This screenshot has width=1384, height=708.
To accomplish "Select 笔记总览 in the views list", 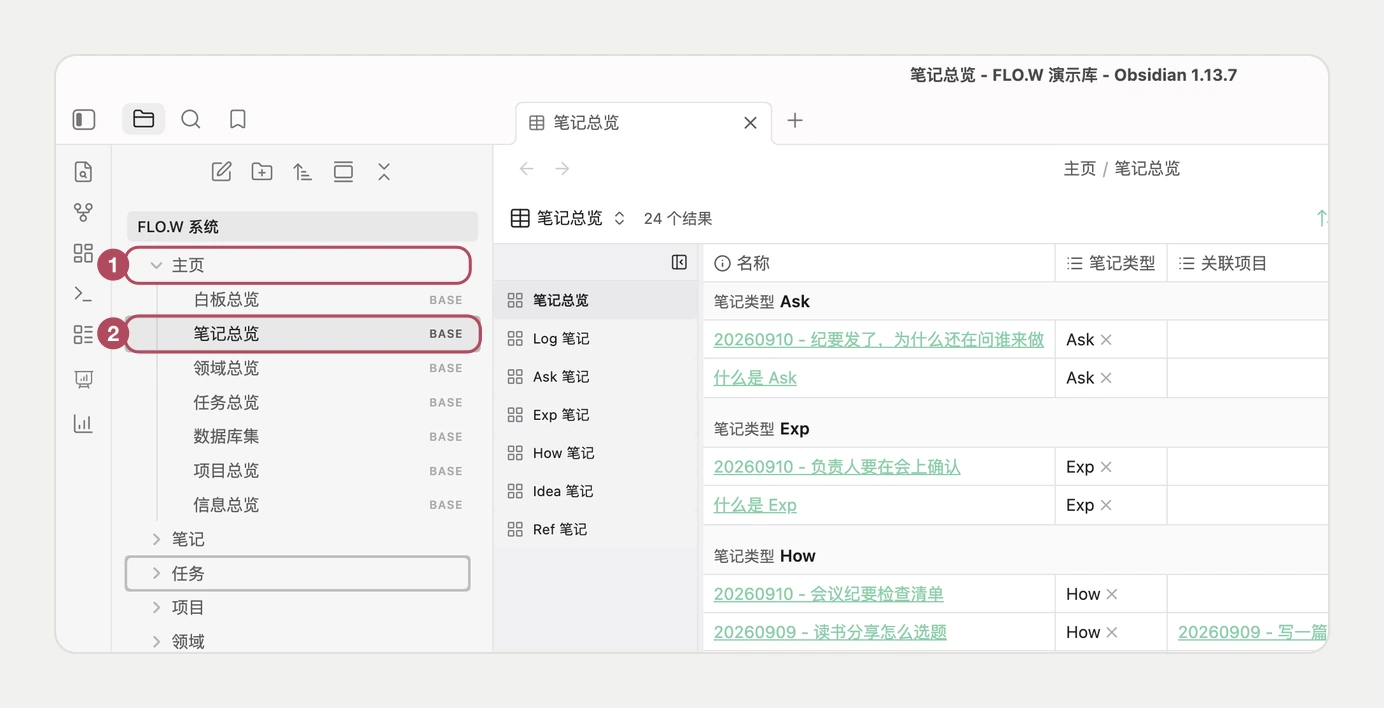I will point(595,300).
